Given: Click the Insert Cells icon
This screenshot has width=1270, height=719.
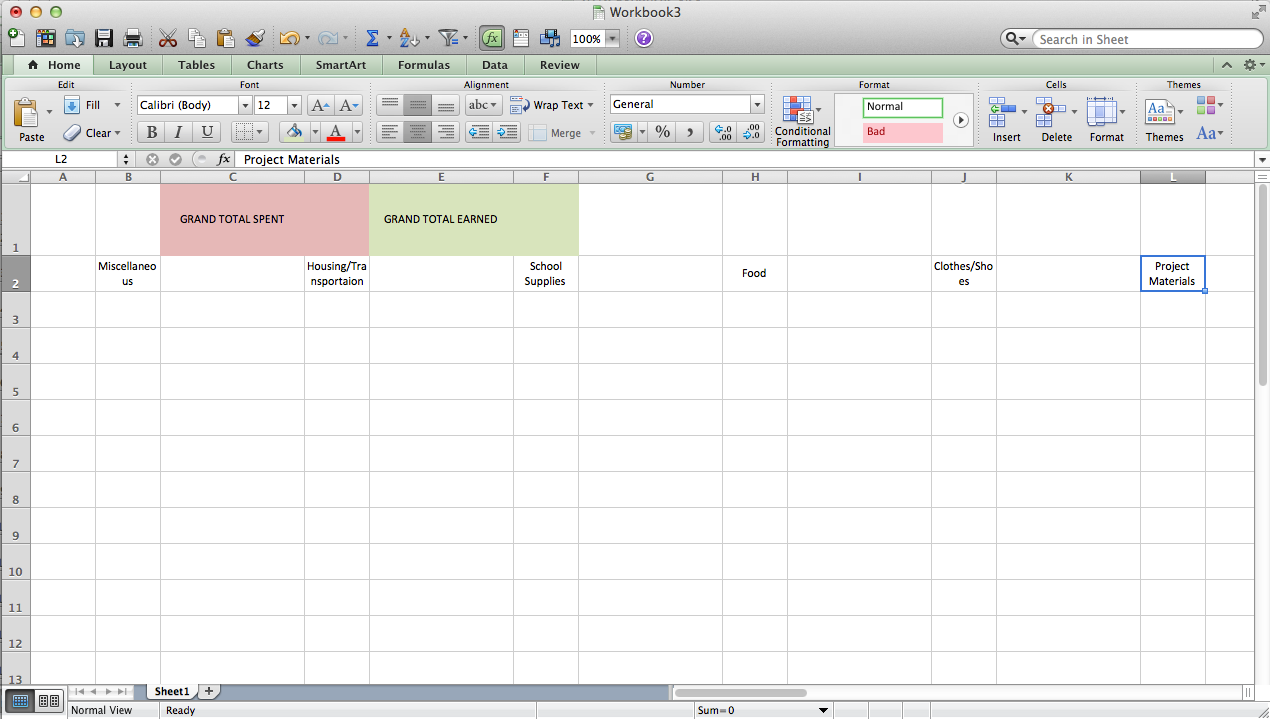Looking at the screenshot, I should [x=1006, y=112].
